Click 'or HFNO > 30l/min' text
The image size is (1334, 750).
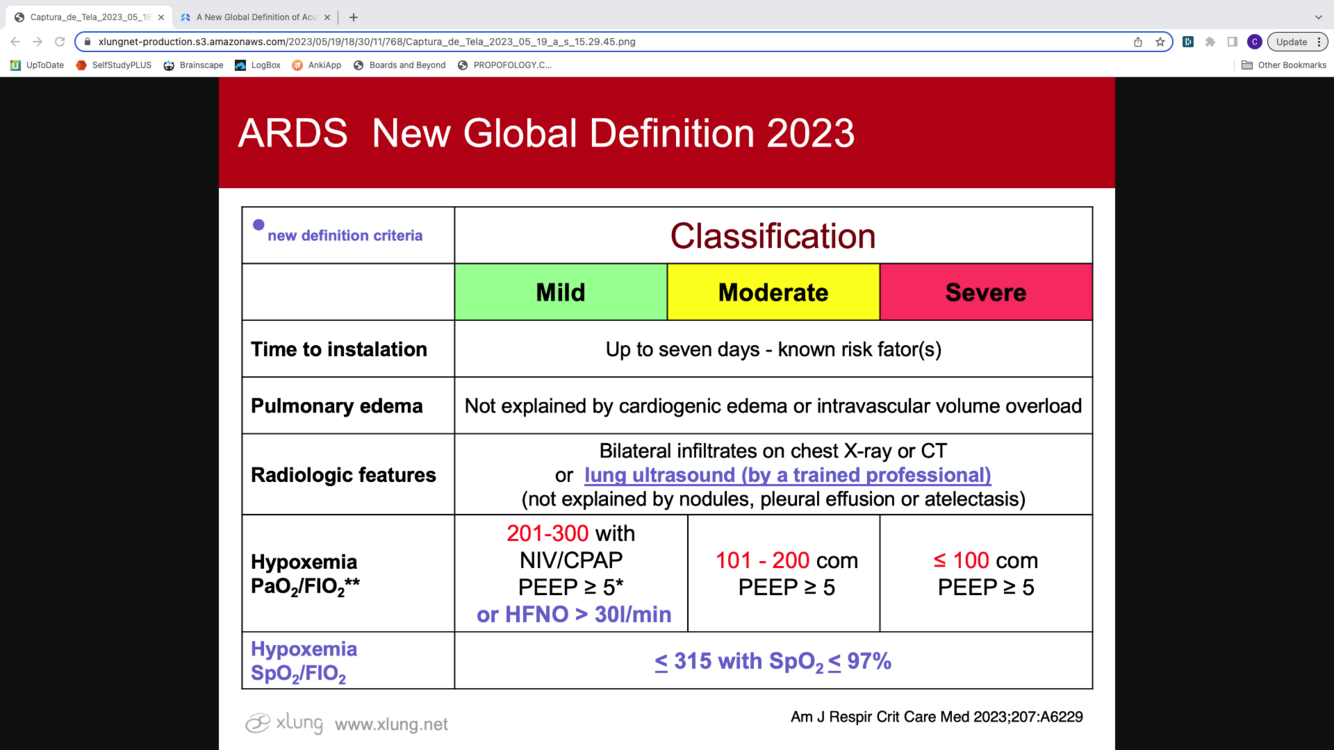pos(574,615)
